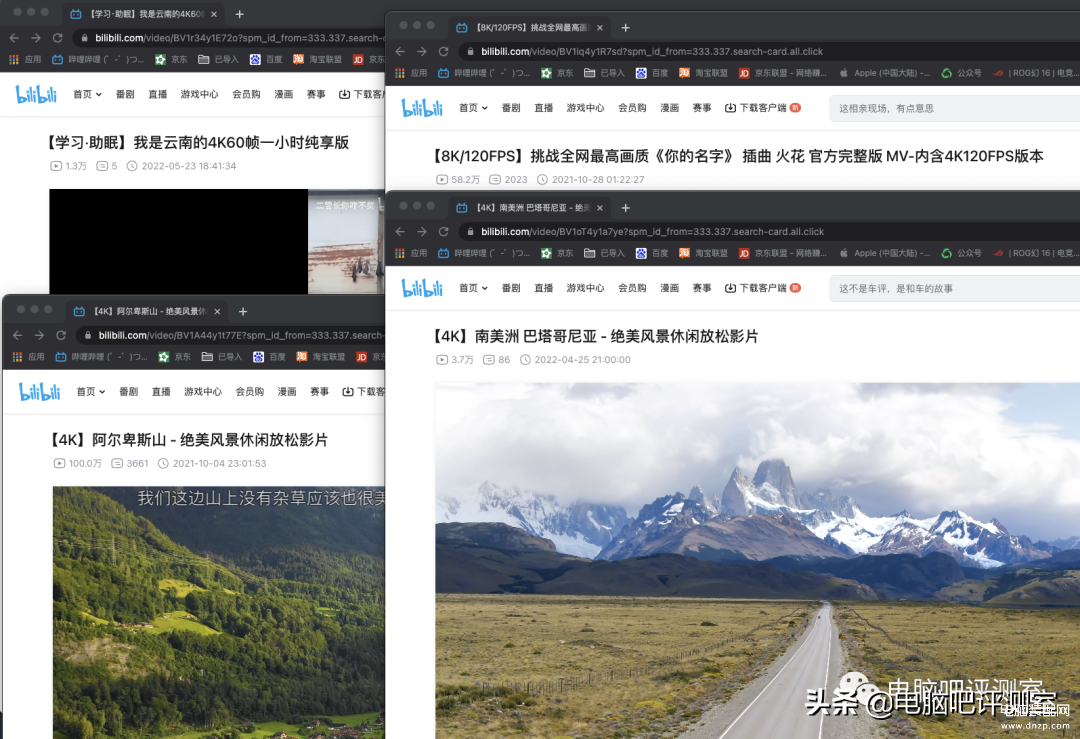Open 百度 bookmark in Patagonia window
This screenshot has width=1080, height=739.
pos(652,253)
